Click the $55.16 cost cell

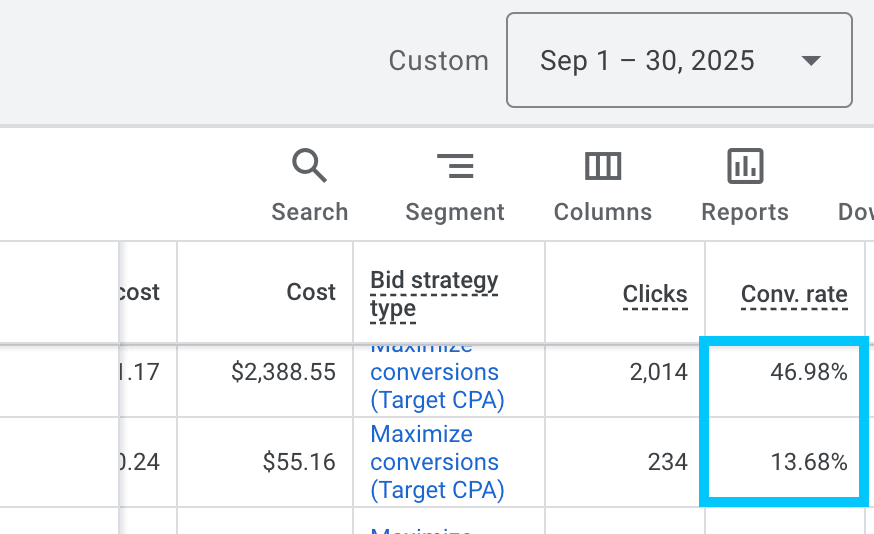299,462
